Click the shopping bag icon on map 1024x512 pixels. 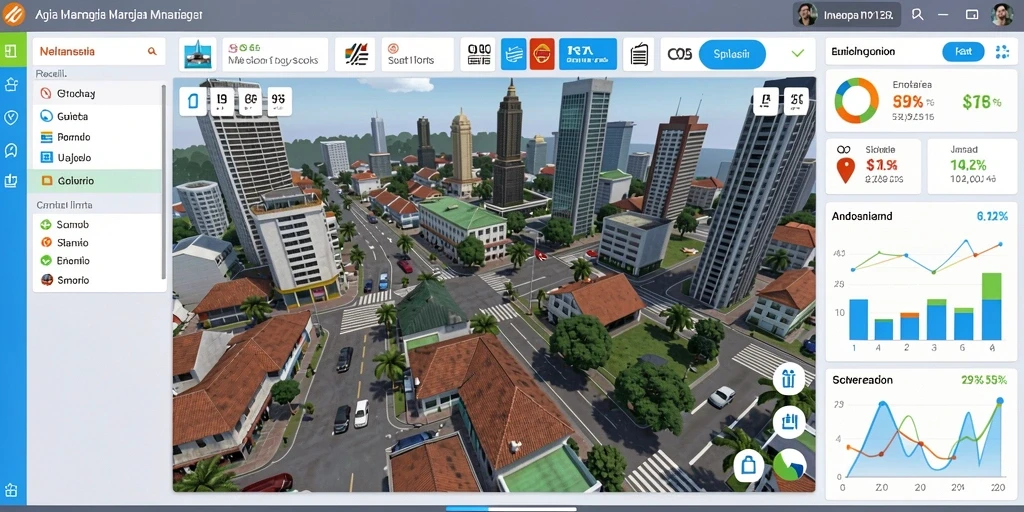tap(748, 466)
